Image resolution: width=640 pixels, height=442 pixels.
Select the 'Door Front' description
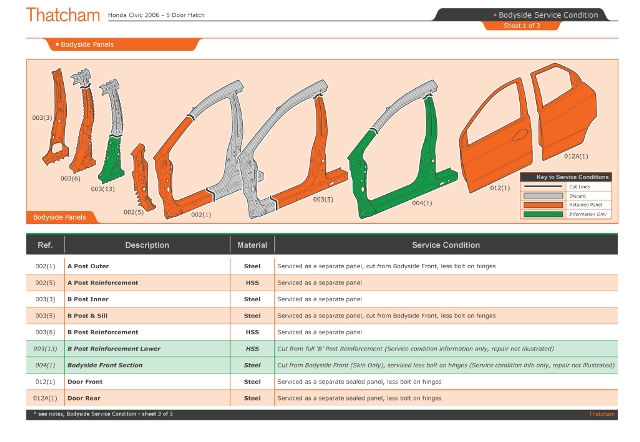pyautogui.click(x=85, y=382)
